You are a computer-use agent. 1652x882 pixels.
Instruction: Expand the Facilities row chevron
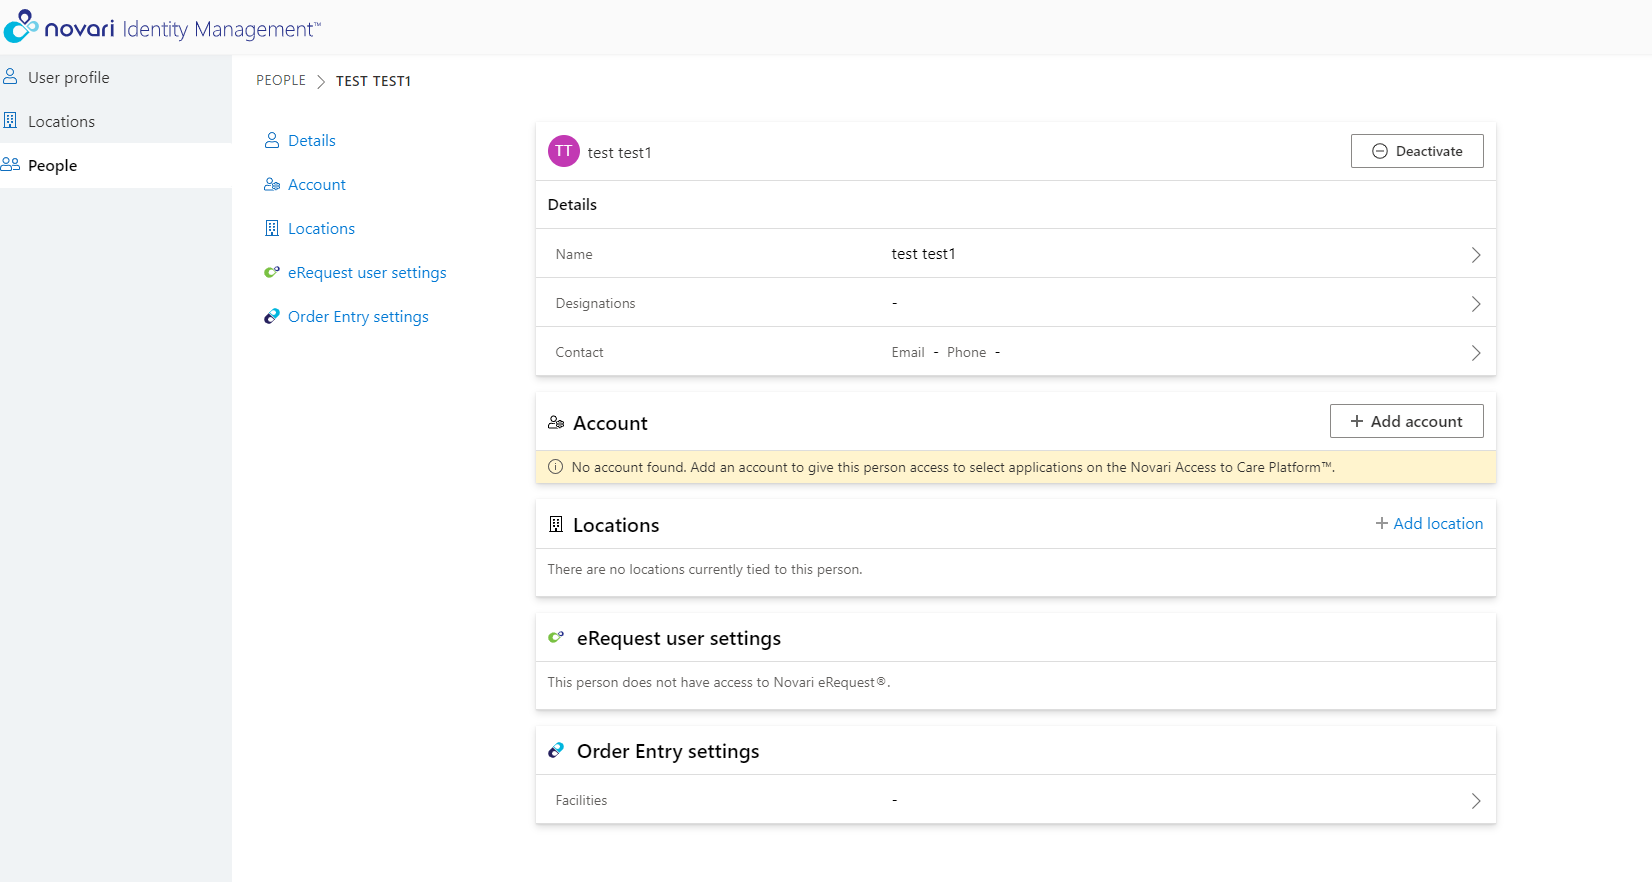point(1476,801)
